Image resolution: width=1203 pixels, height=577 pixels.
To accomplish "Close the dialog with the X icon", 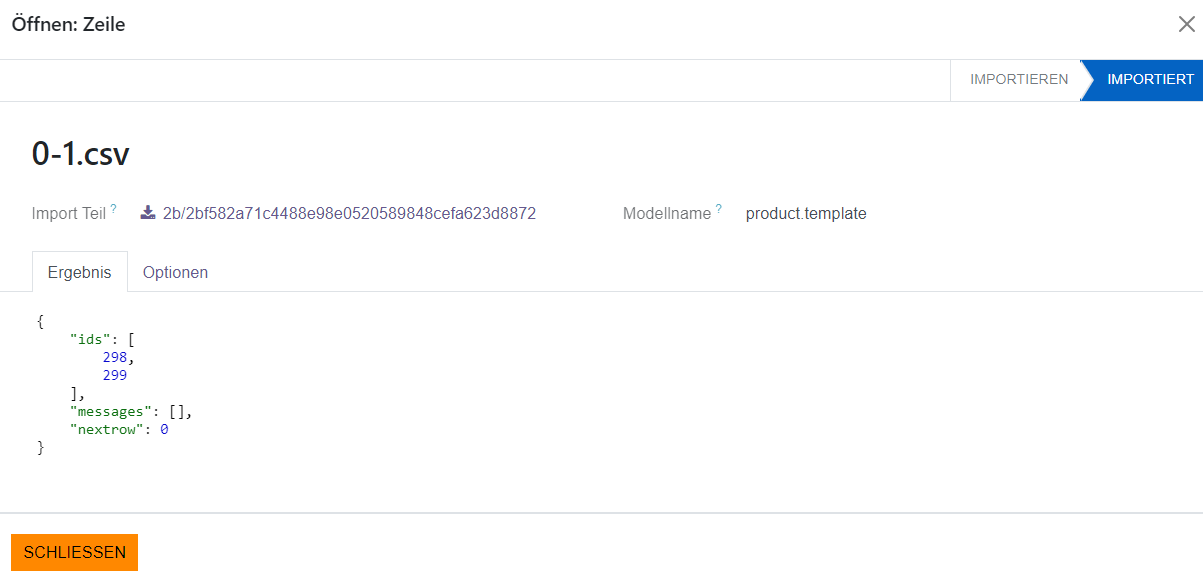I will coord(1186,25).
